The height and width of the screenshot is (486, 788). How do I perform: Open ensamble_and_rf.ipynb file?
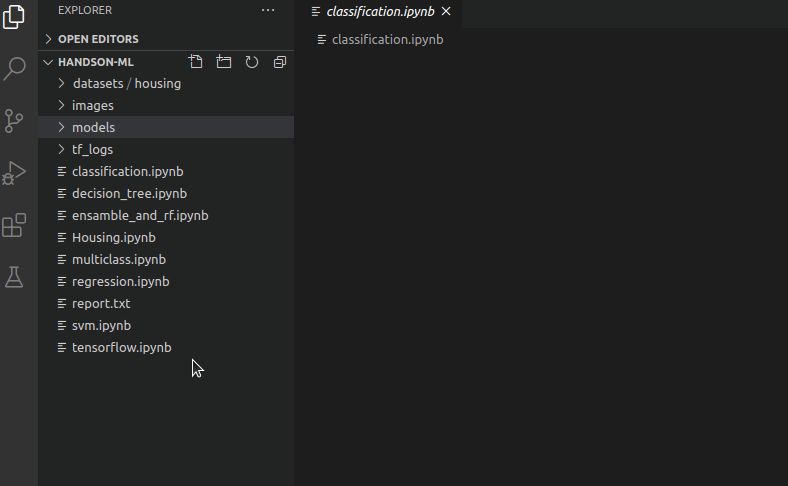[x=166, y=216]
